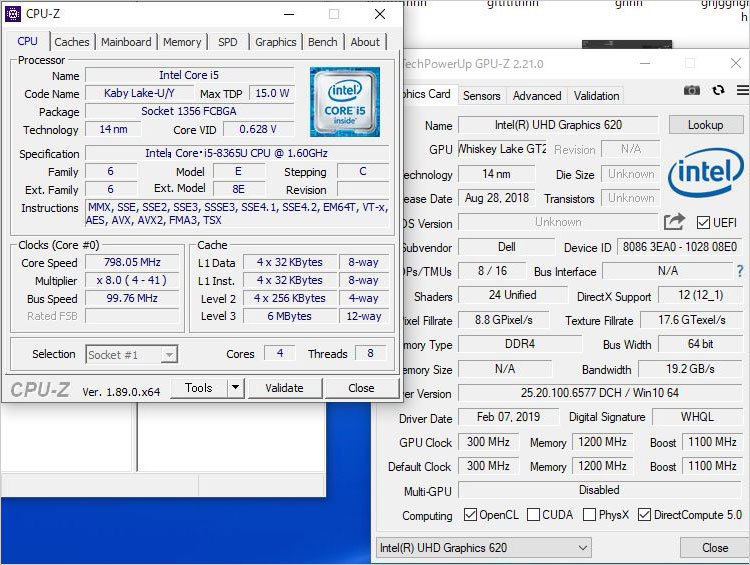Click the GPU field Whiskey Lake GT2
Viewport: 750px width, 565px height.
pos(502,149)
